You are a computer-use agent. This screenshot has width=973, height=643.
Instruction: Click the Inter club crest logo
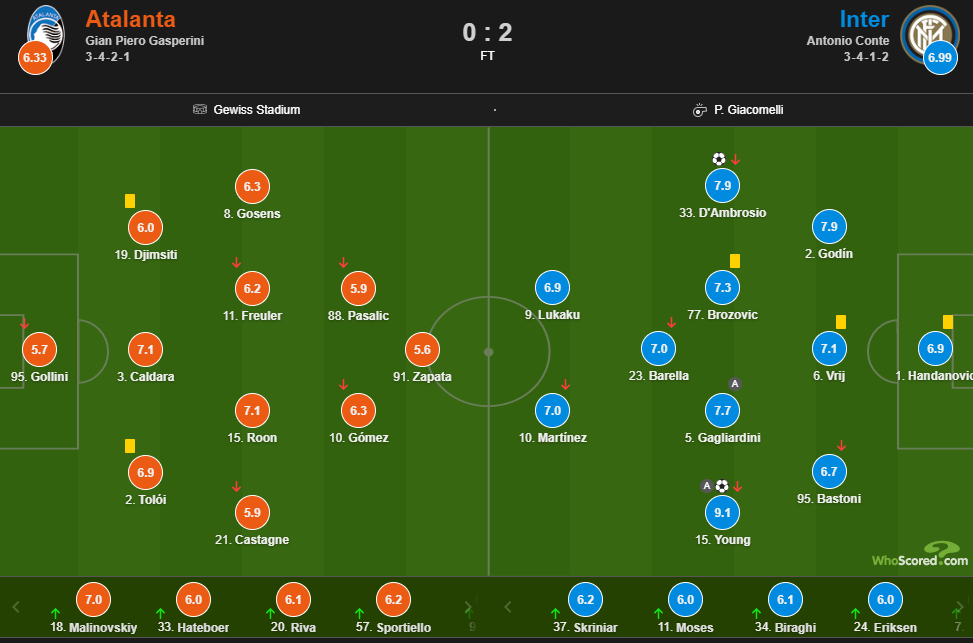coord(930,34)
